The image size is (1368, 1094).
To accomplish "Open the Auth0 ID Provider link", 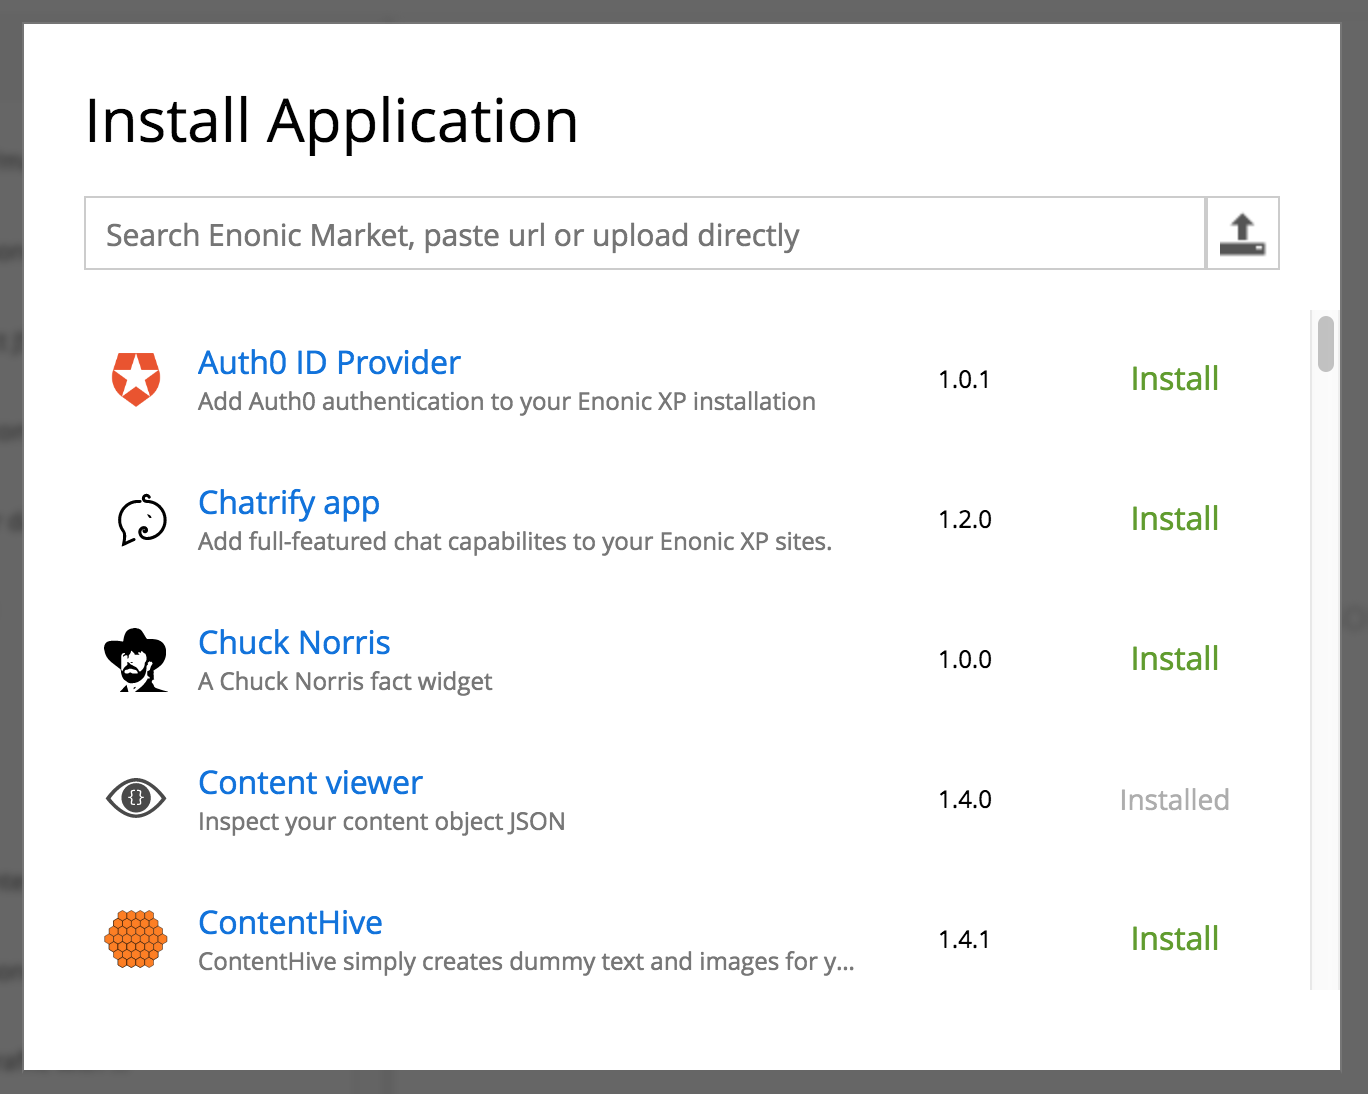I will (x=329, y=362).
